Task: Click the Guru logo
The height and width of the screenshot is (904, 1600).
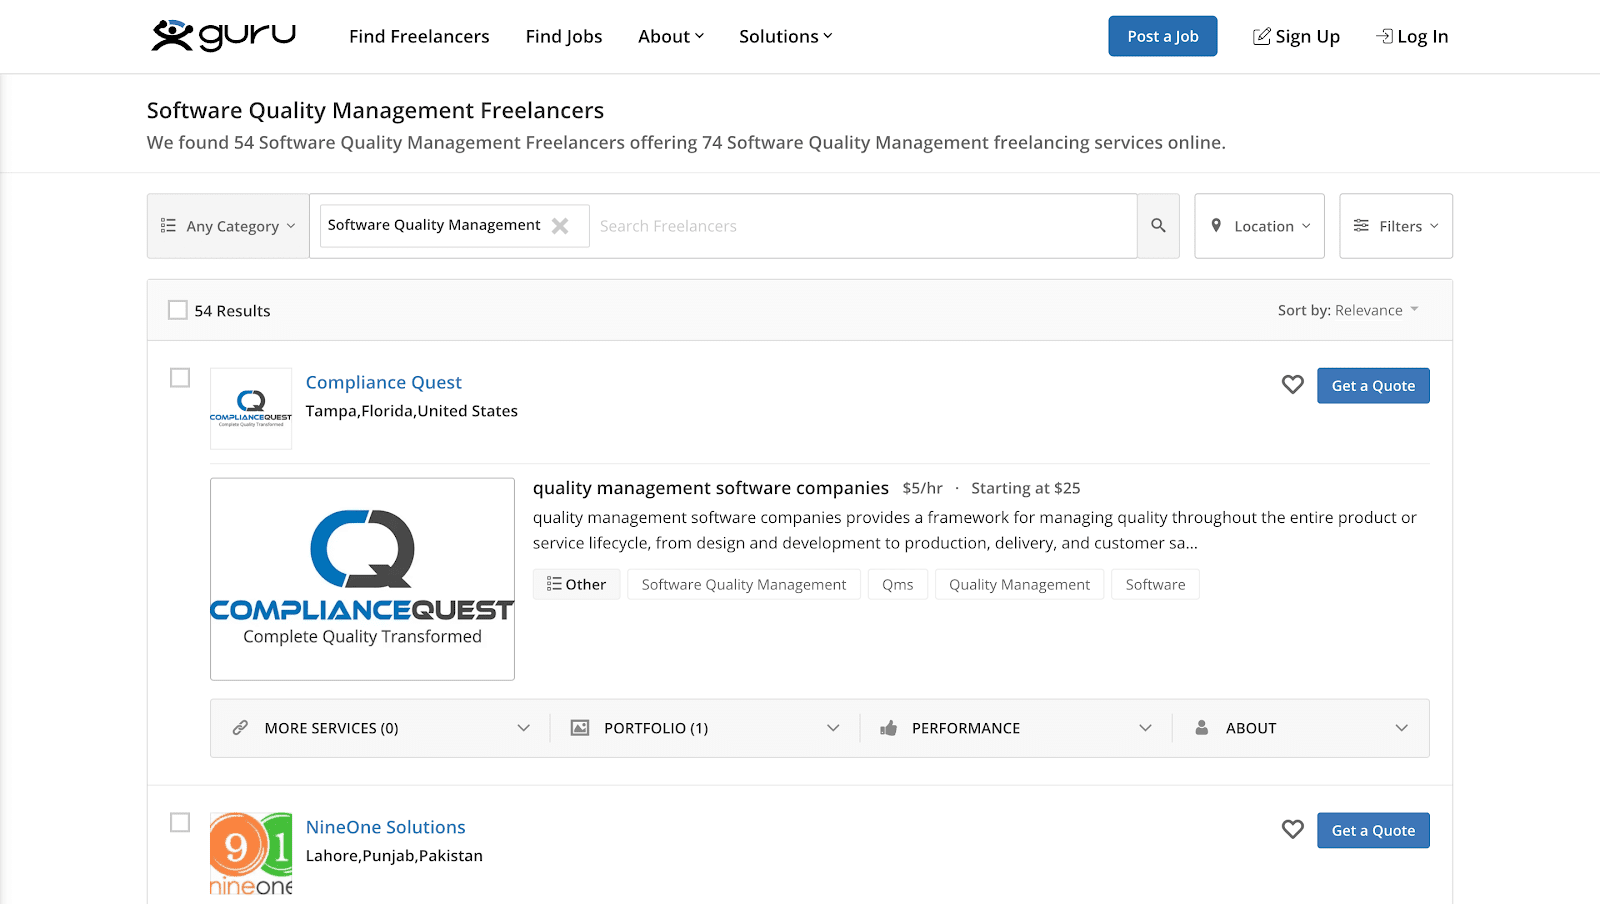Action: pyautogui.click(x=223, y=36)
